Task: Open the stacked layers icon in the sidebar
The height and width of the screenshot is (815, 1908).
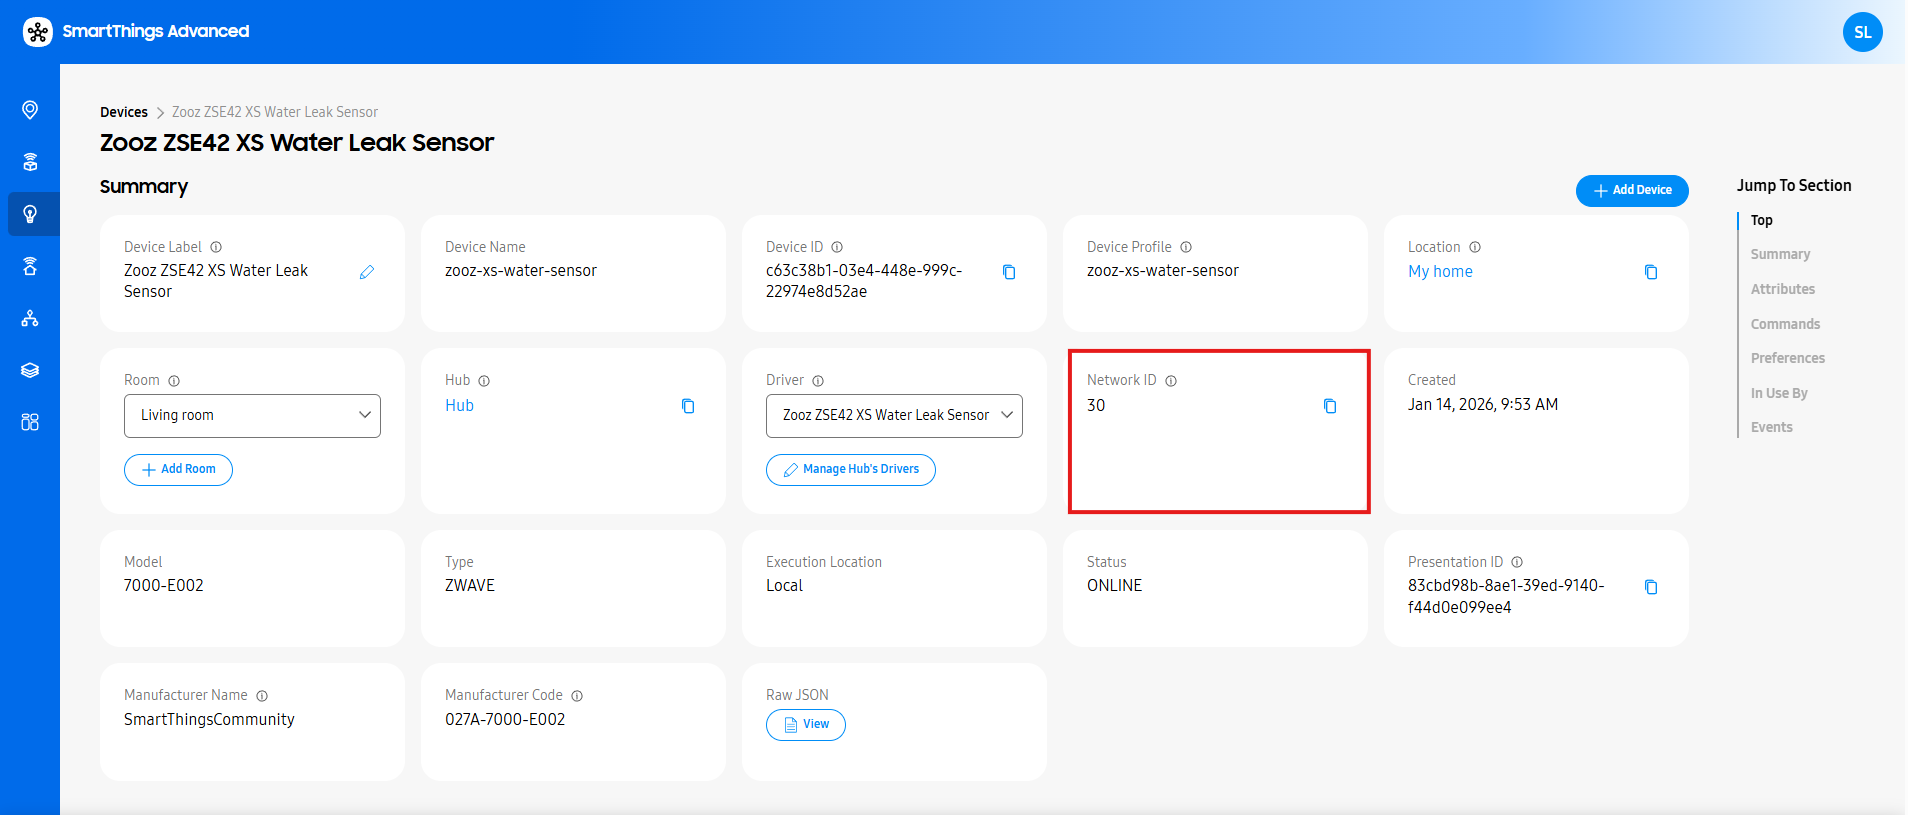Action: point(30,370)
